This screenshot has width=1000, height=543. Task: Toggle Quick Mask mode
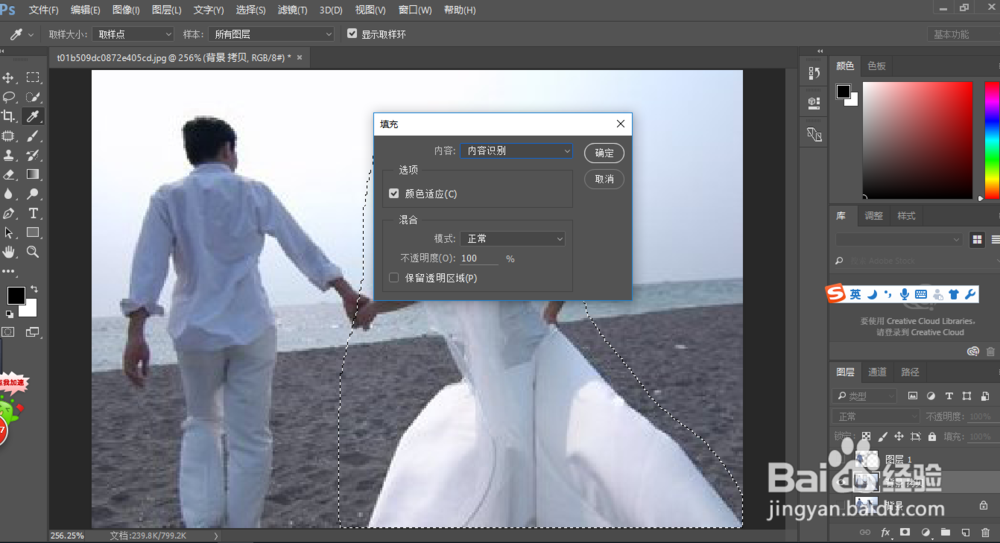[x=8, y=332]
